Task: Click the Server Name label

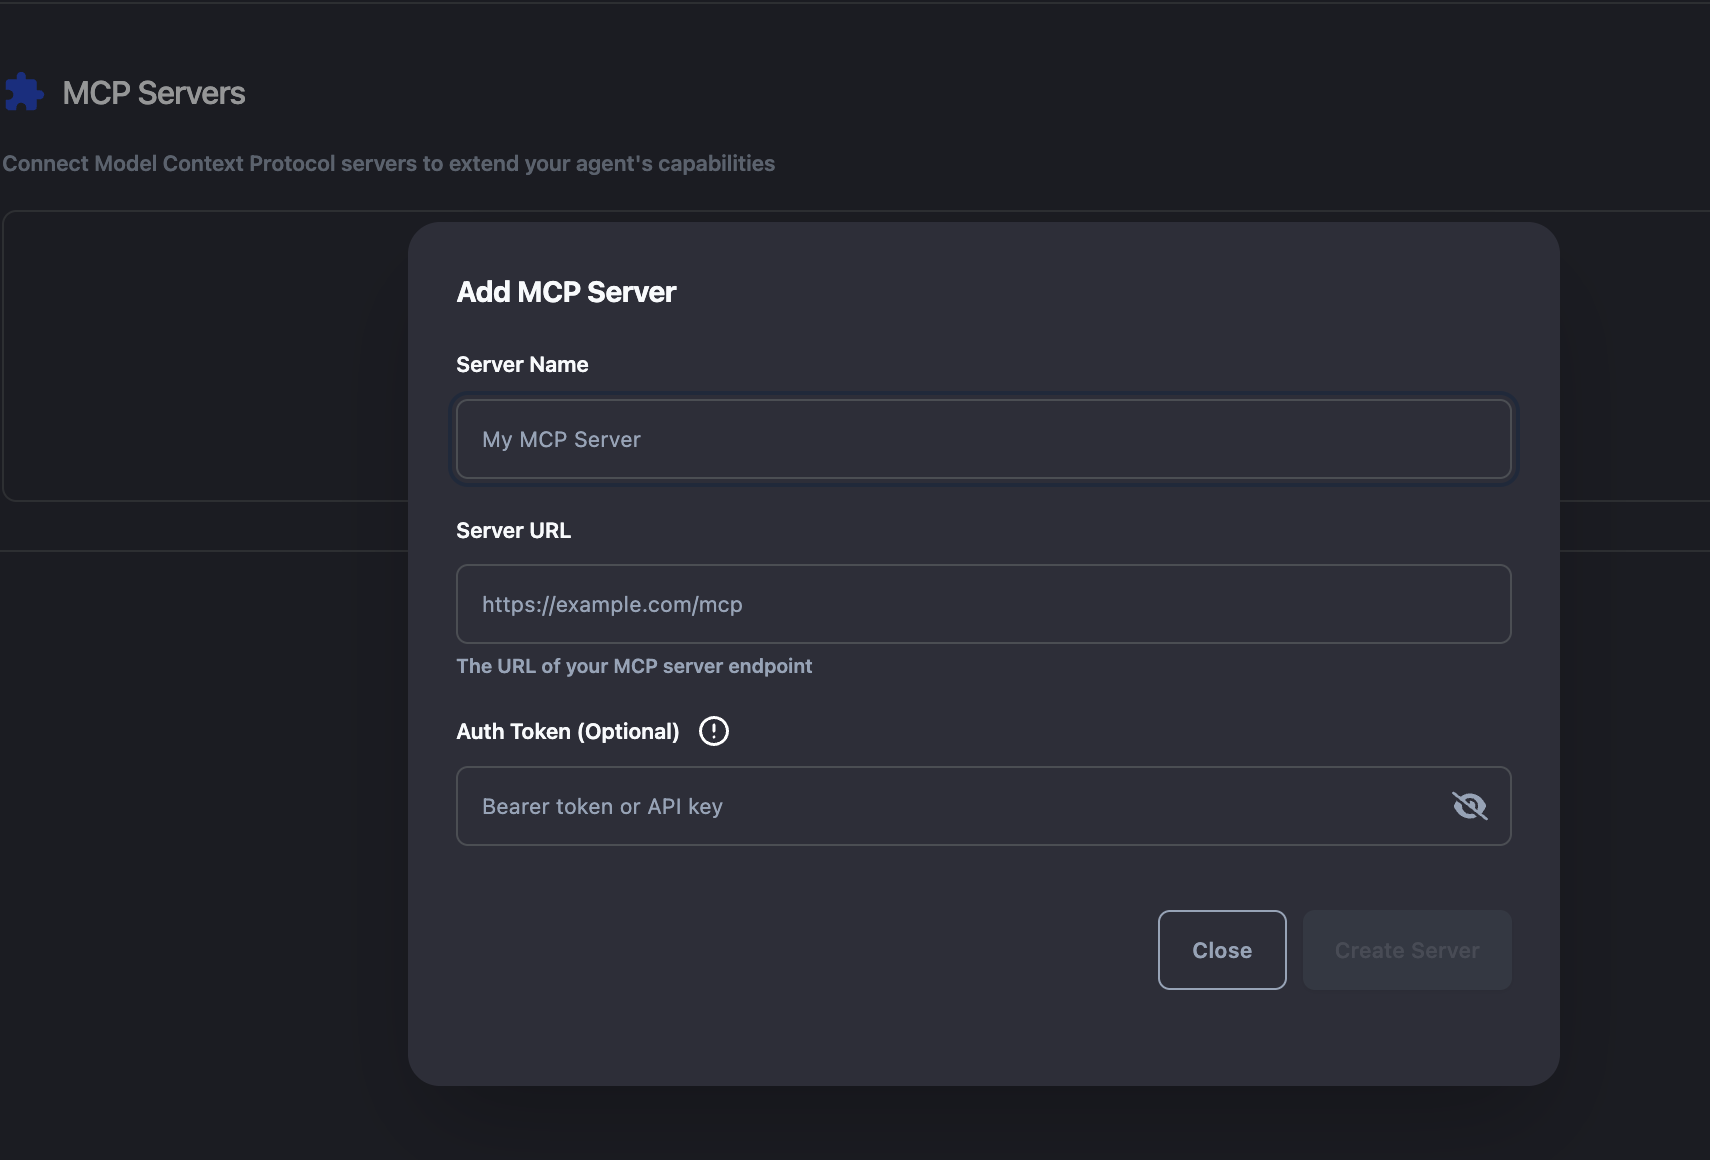Action: click(x=522, y=365)
